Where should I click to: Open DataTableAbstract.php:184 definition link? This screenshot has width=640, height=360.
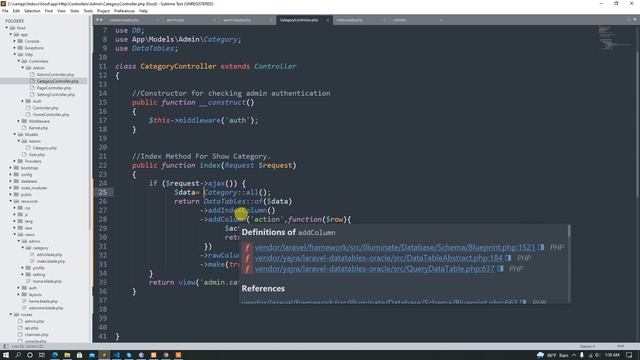379,258
